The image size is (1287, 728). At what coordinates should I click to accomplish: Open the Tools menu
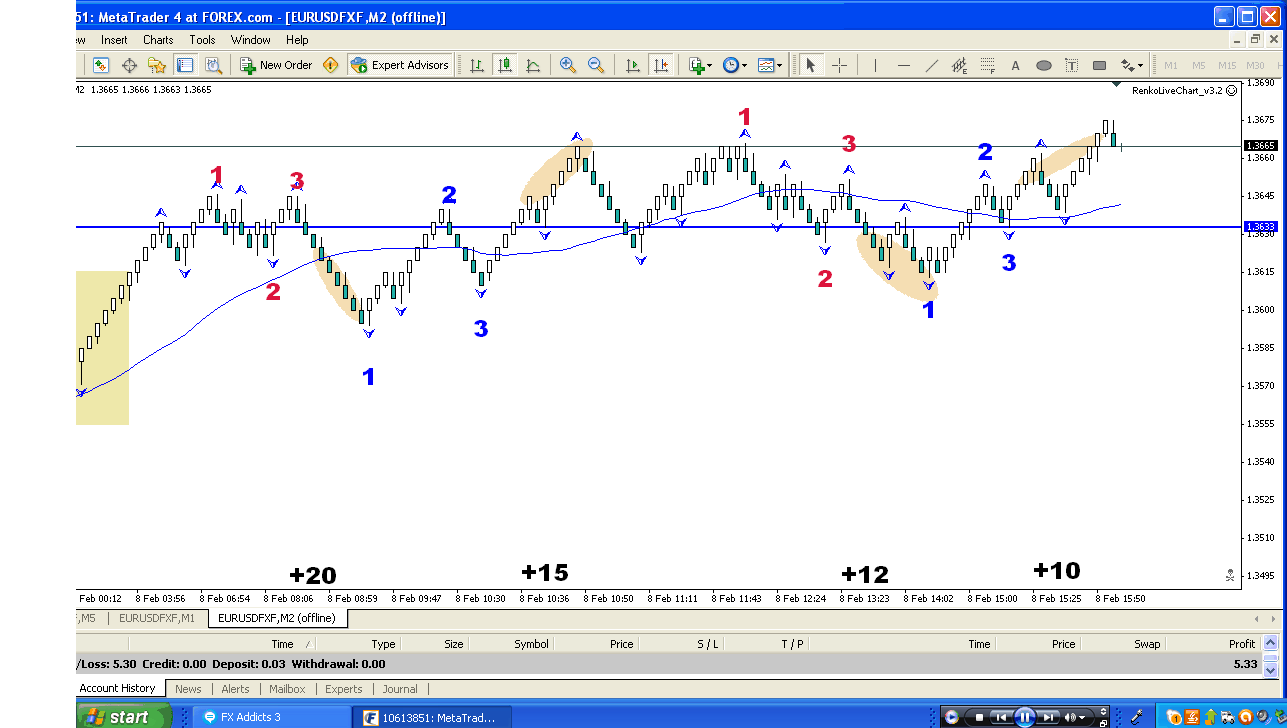pos(202,40)
